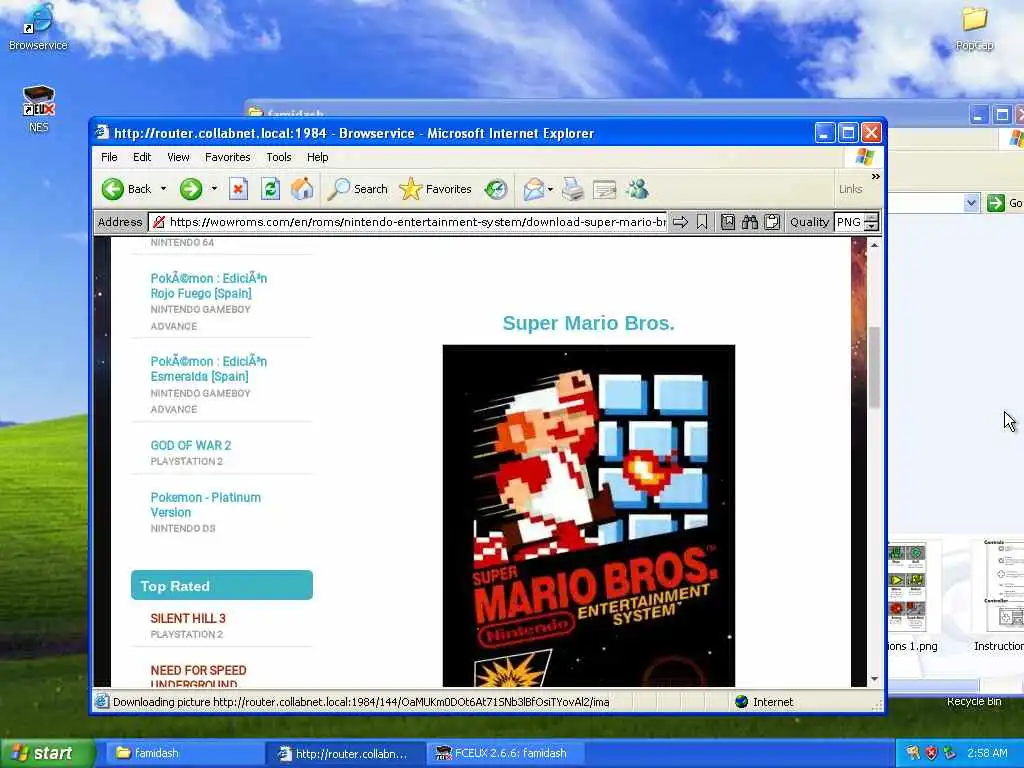Click the red shield security tray icon

tap(932, 754)
